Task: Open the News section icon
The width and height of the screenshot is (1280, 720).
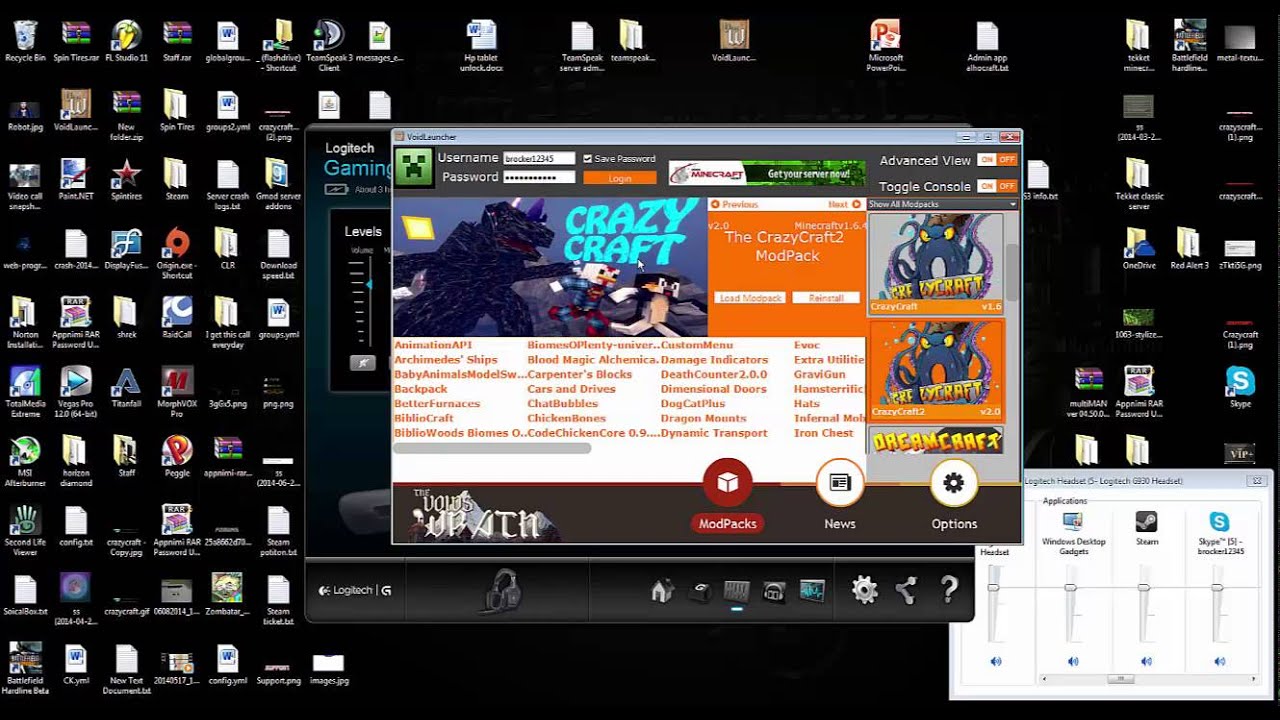Action: 840,484
